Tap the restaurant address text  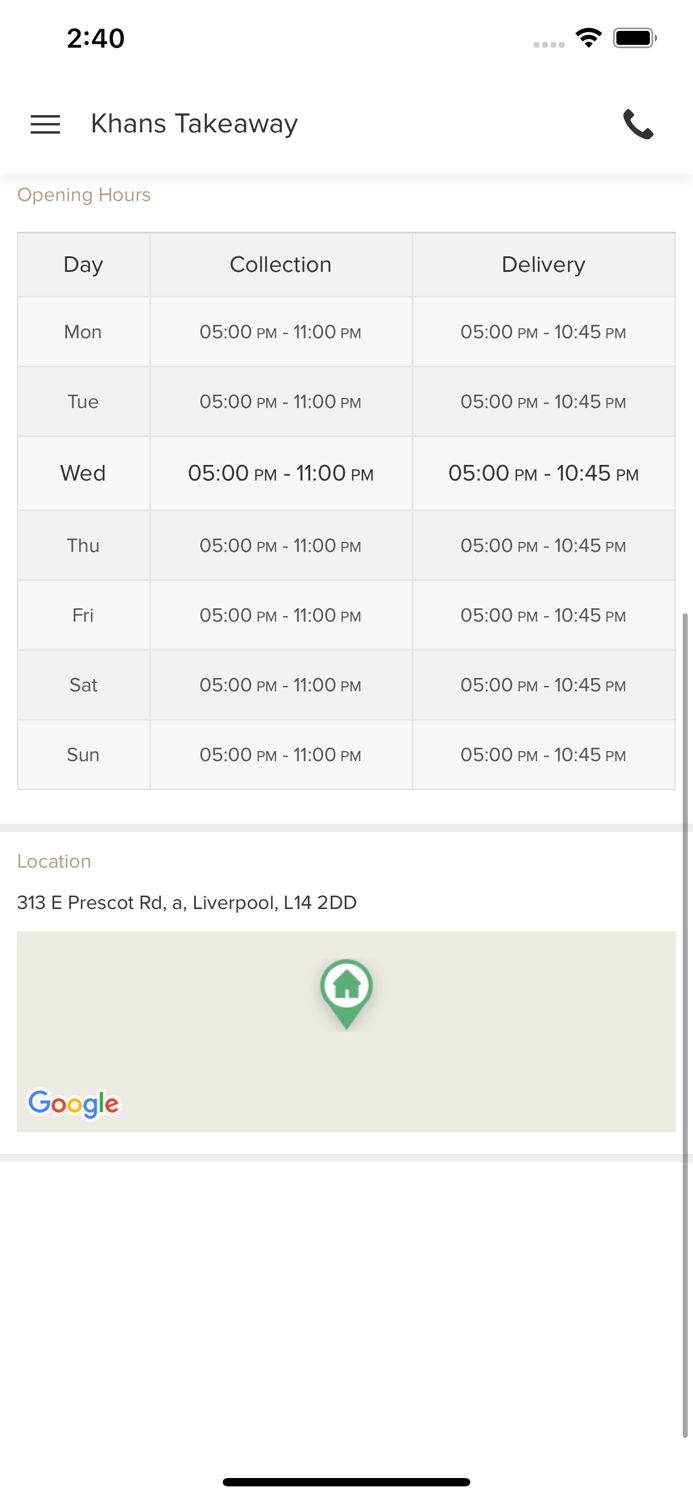pyautogui.click(x=187, y=903)
